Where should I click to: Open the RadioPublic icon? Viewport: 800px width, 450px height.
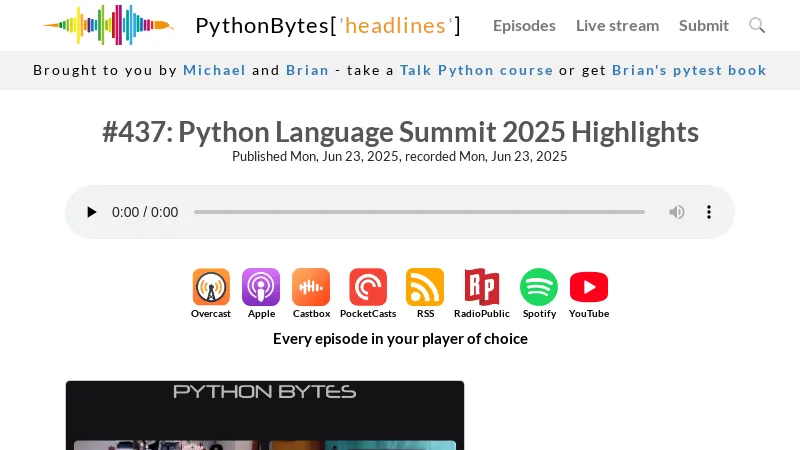pos(481,287)
